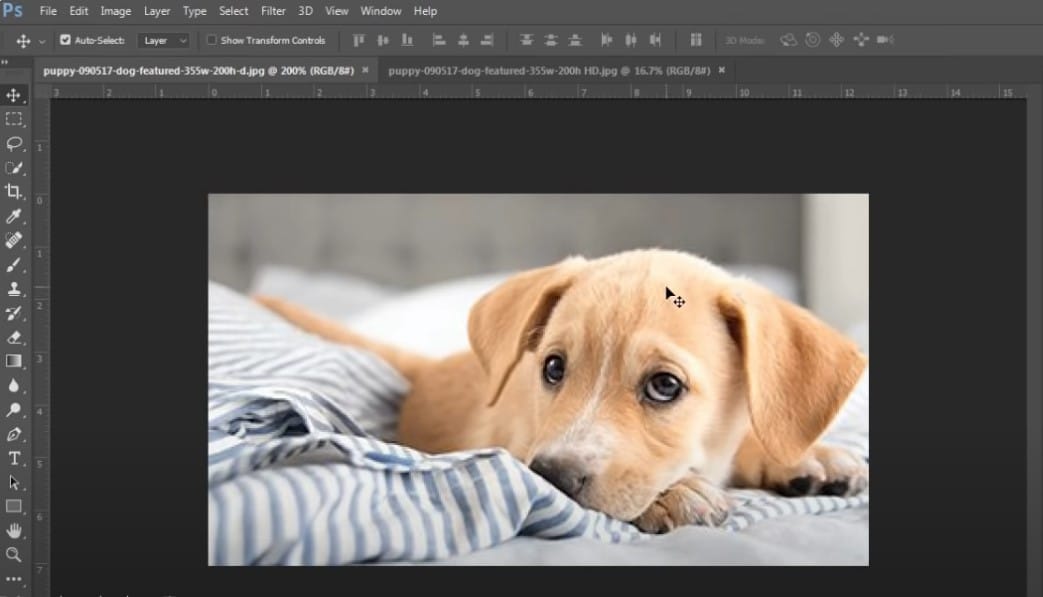The width and height of the screenshot is (1043, 597).
Task: Click Align Bottom Edges icon
Action: [407, 41]
